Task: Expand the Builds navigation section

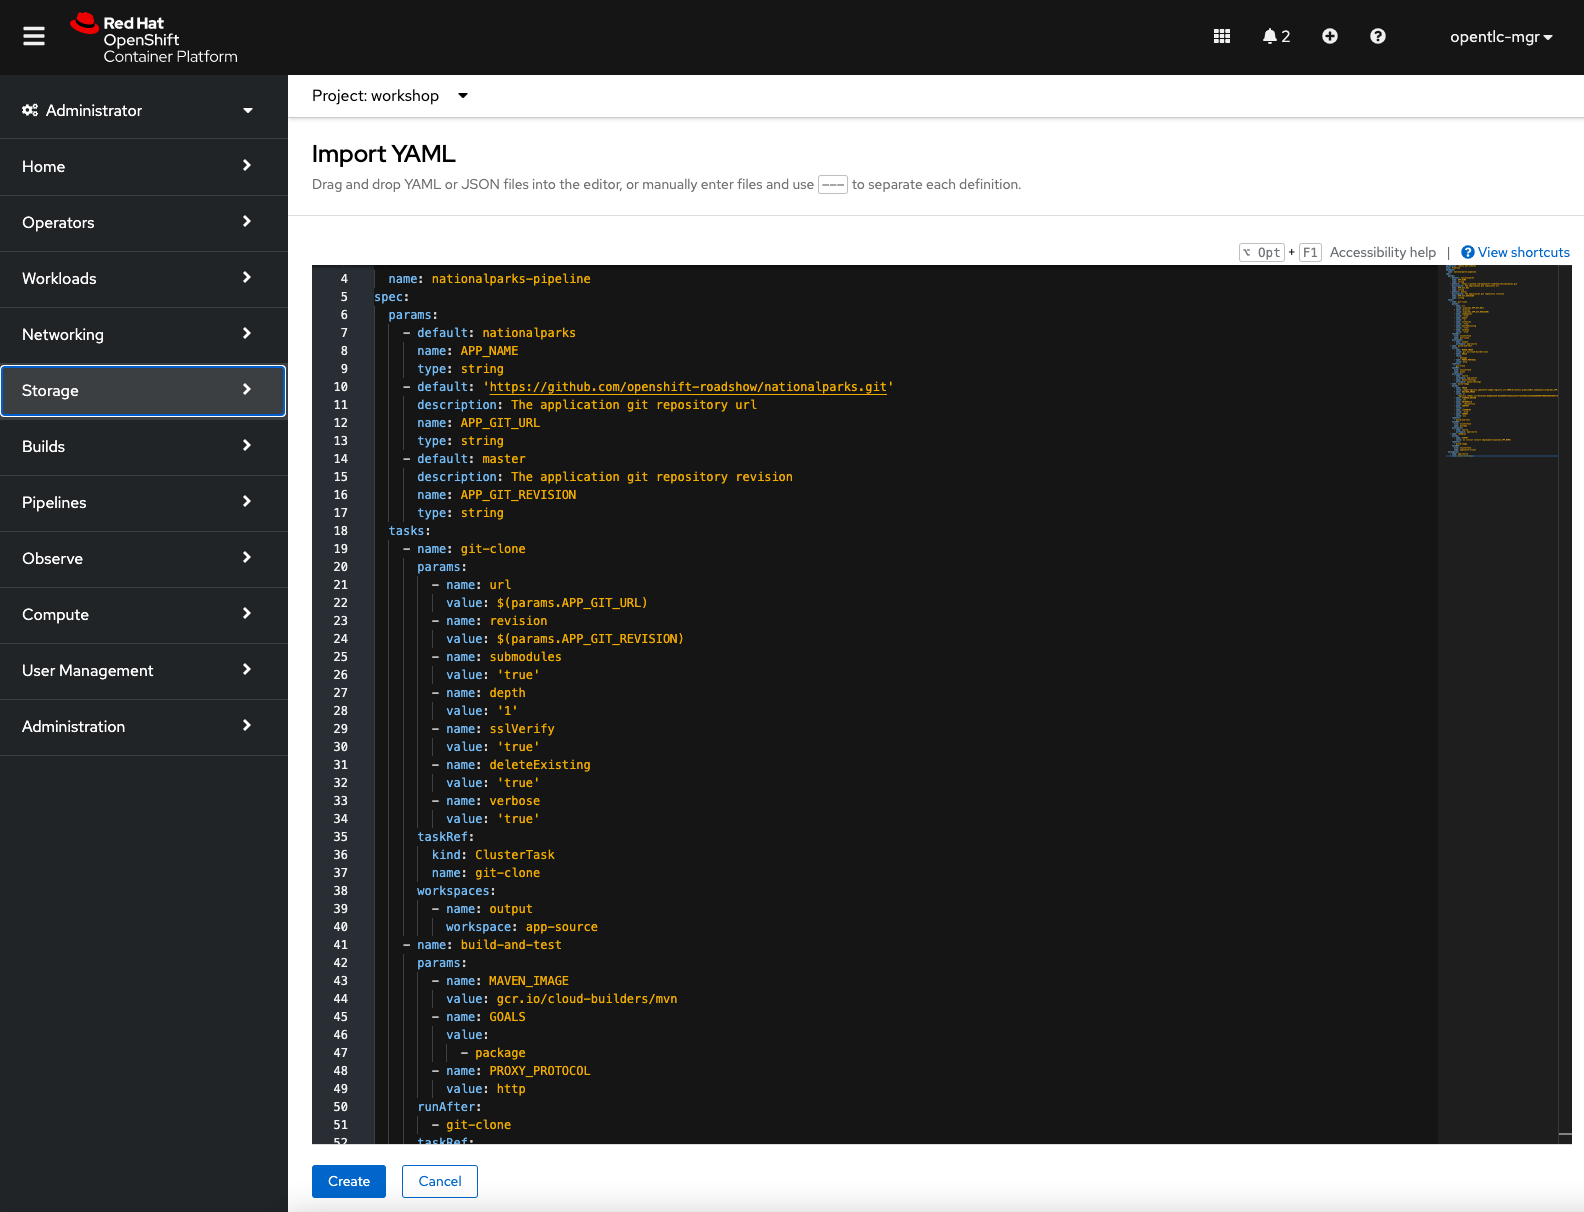Action: point(144,446)
